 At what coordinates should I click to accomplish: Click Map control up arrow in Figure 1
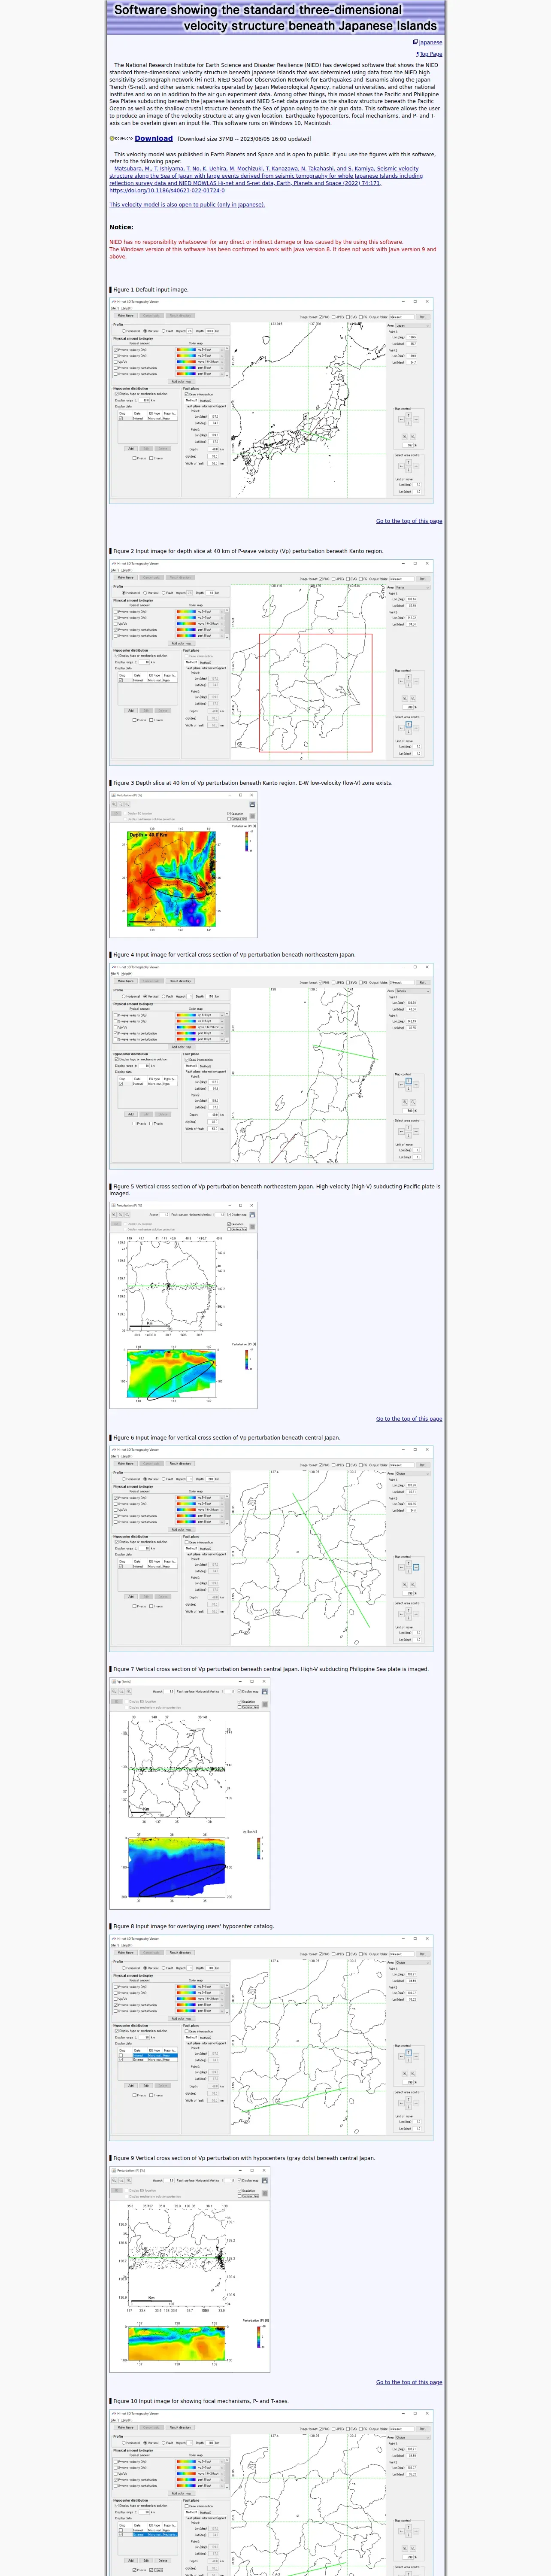pos(408,415)
